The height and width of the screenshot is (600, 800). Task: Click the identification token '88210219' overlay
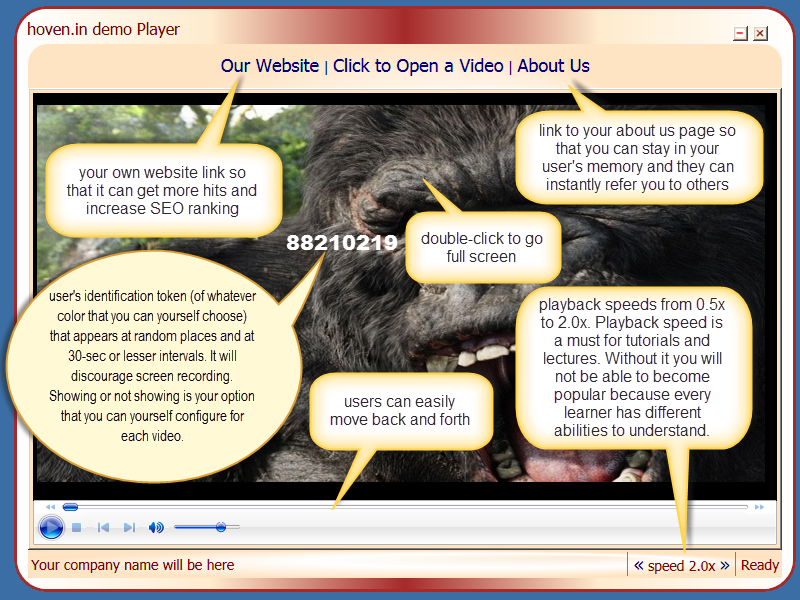[x=341, y=242]
